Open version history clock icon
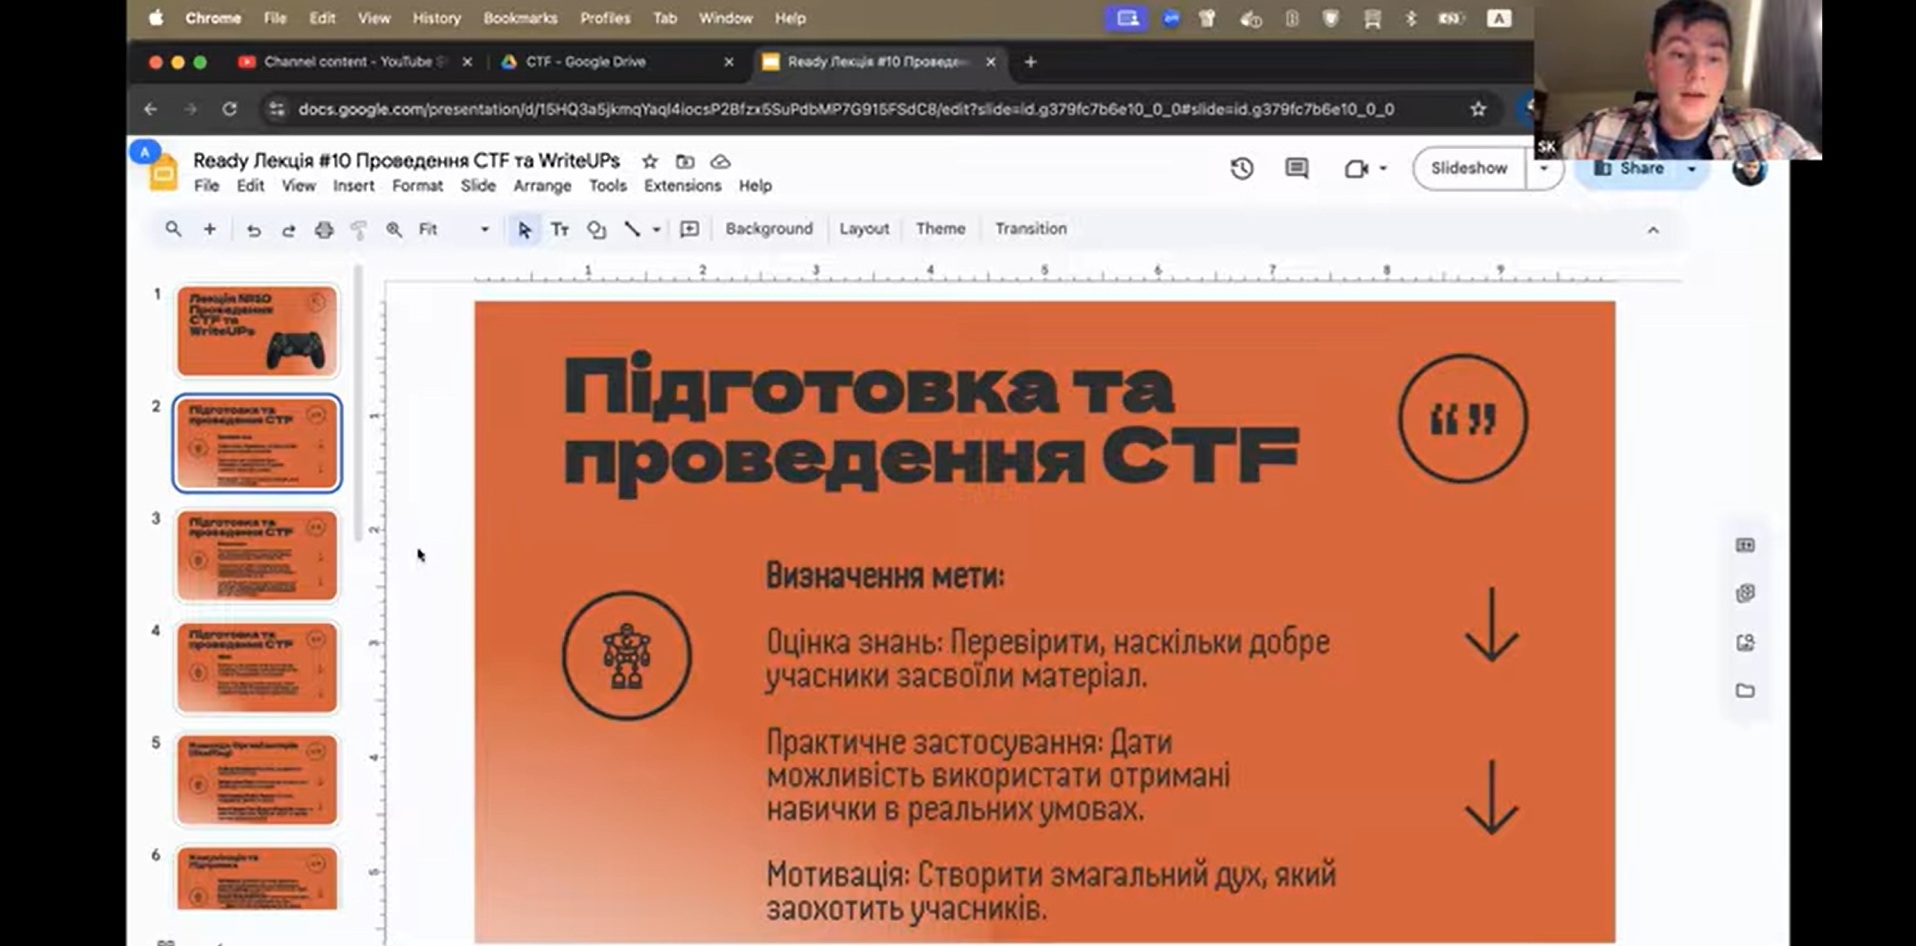The width and height of the screenshot is (1916, 946). tap(1241, 169)
